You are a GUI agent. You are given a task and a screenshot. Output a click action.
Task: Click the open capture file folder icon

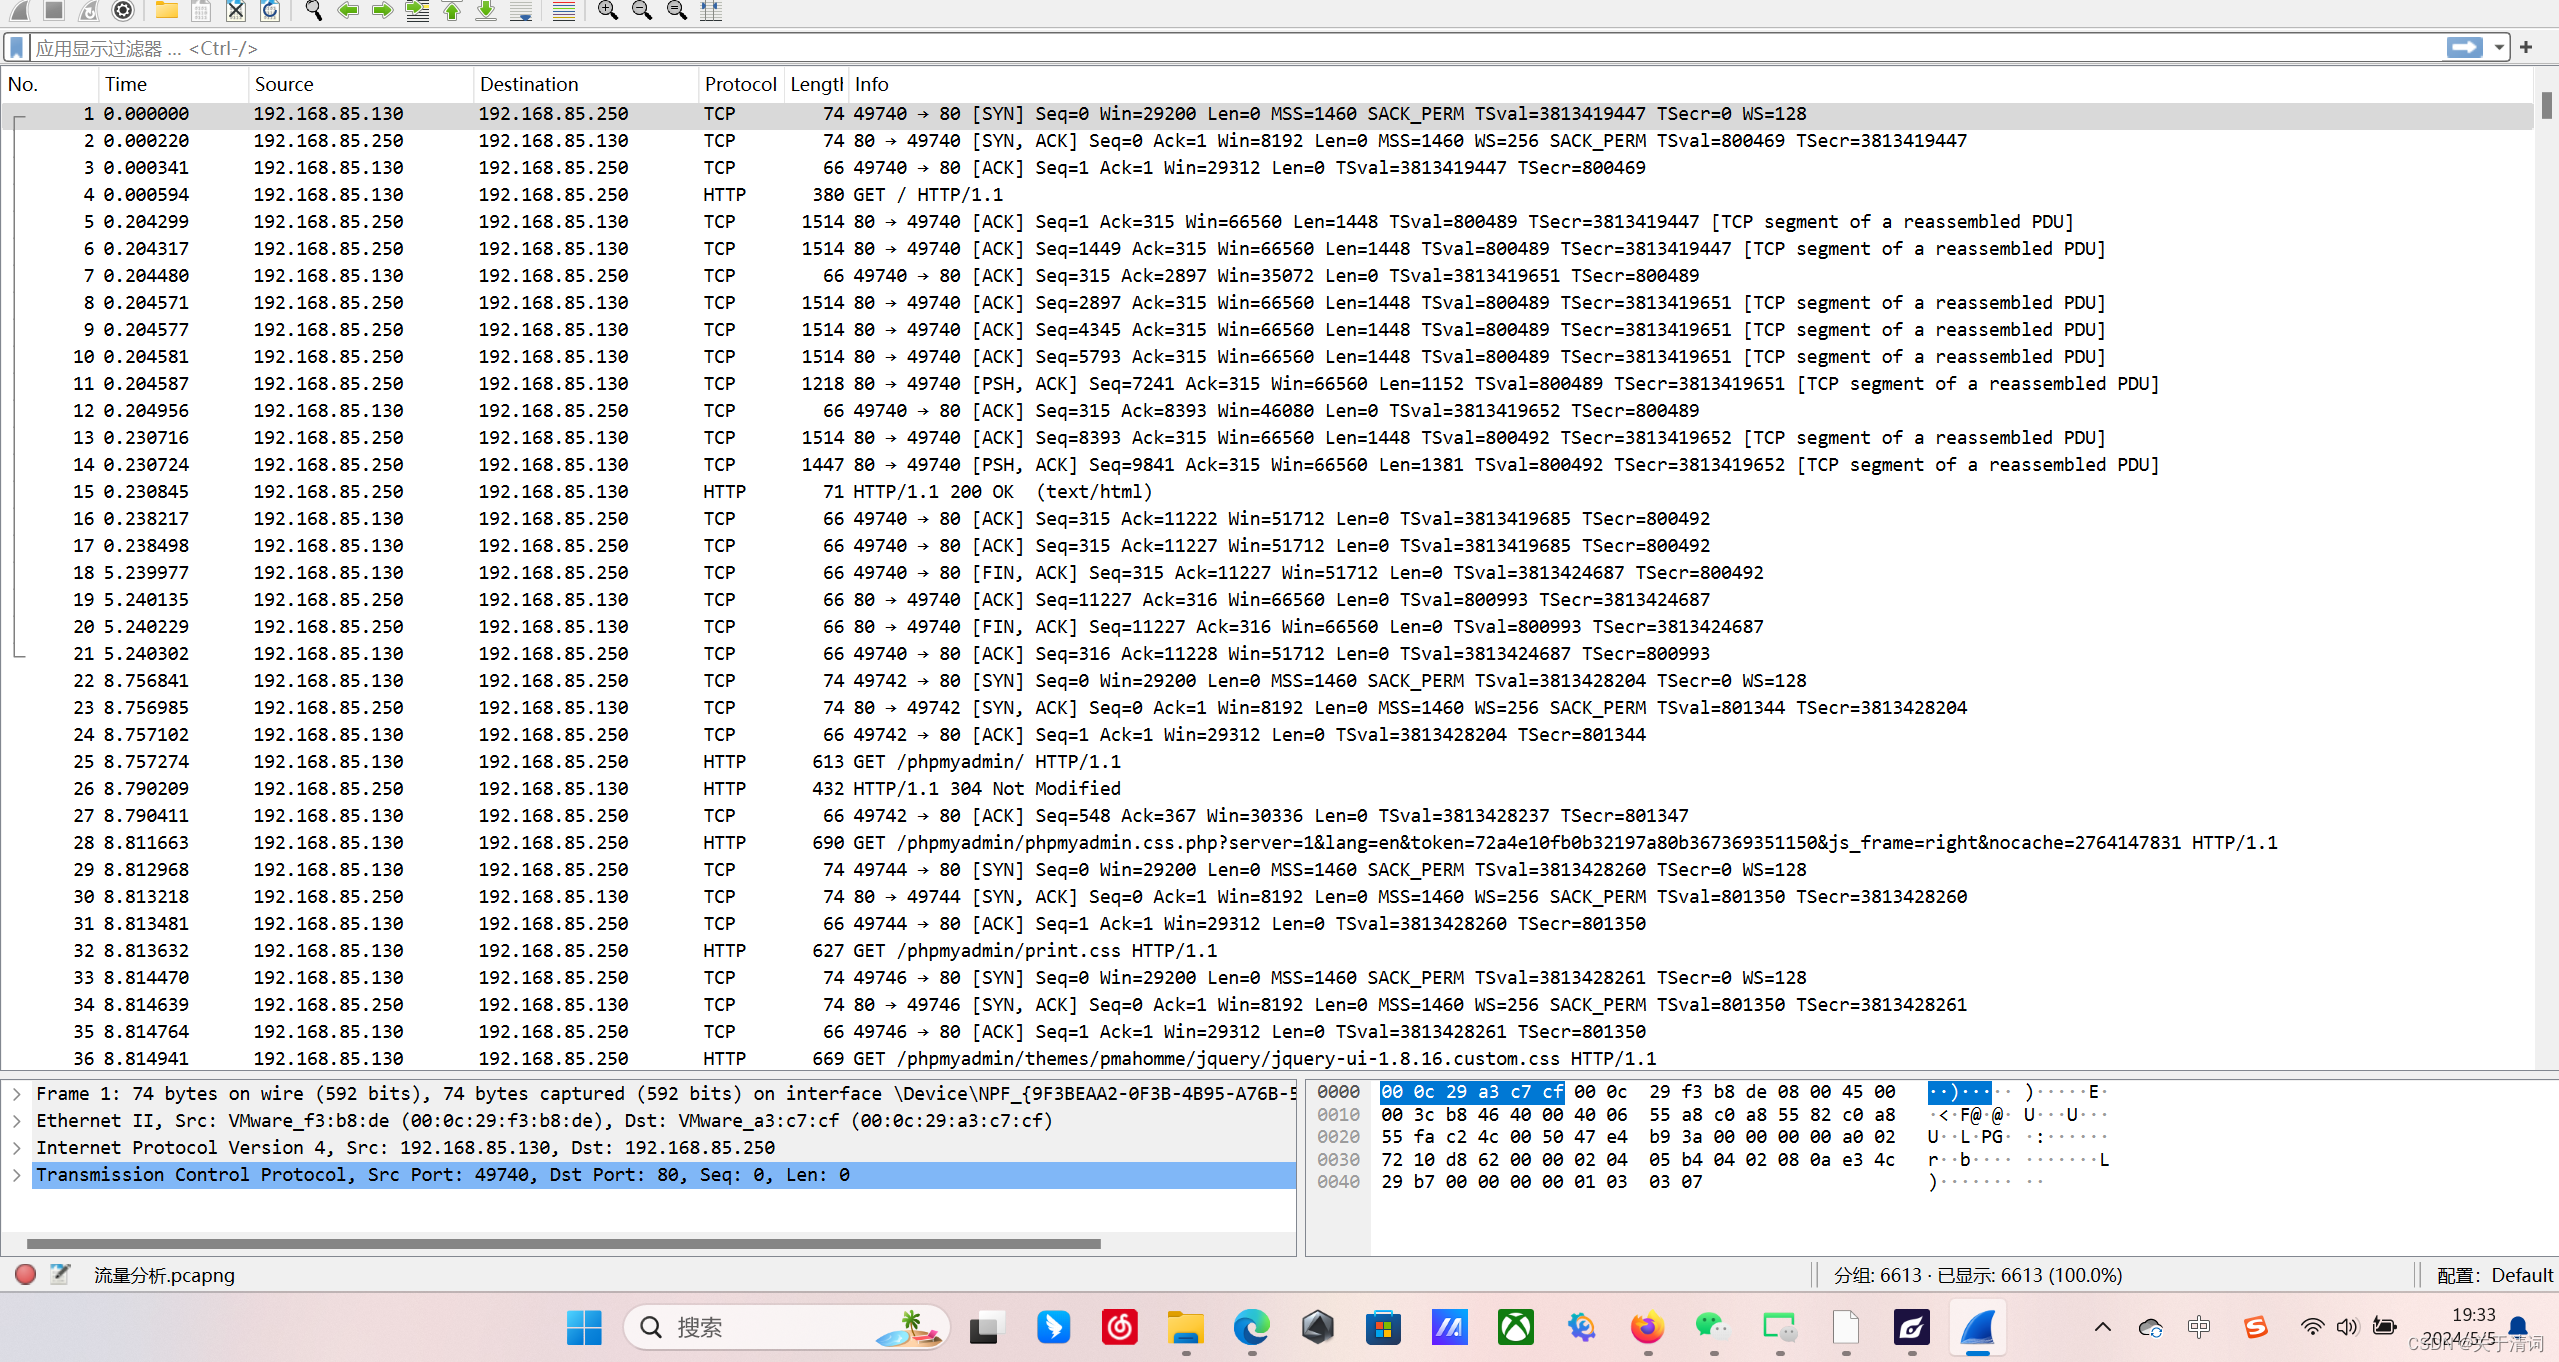[166, 11]
